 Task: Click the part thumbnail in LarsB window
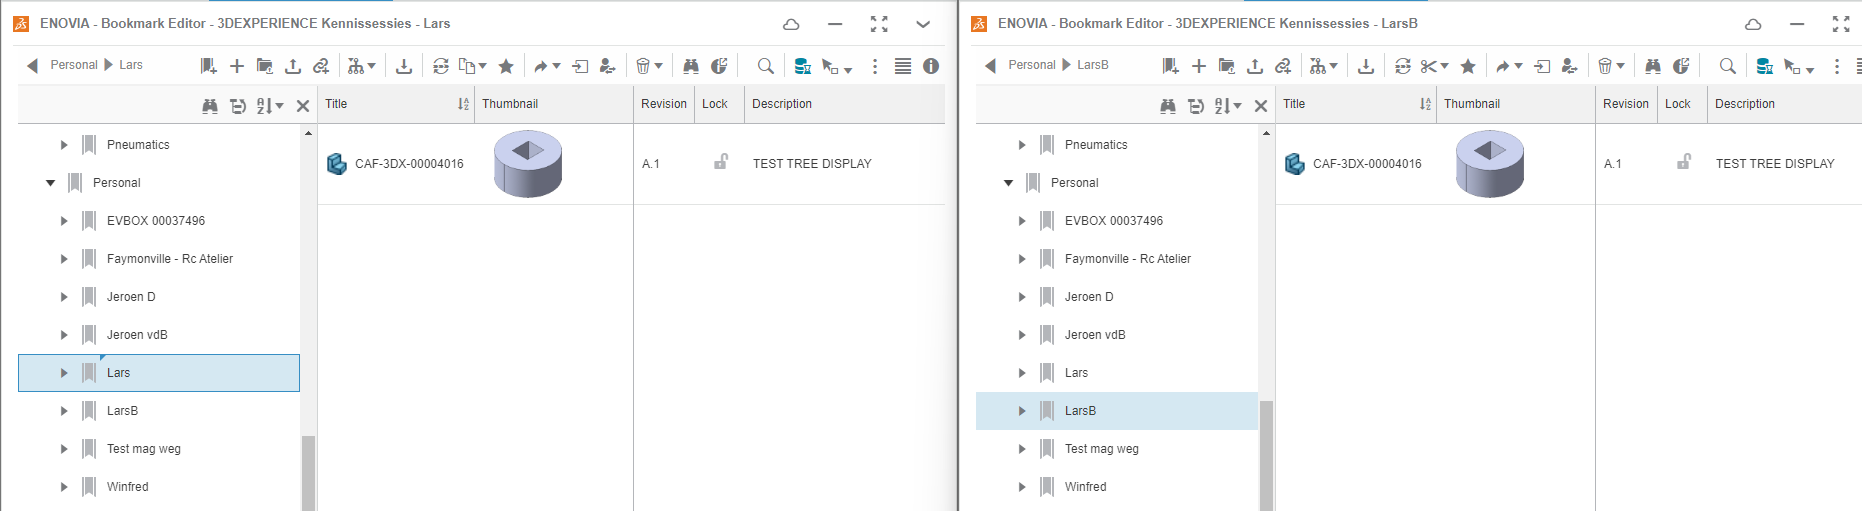(1490, 164)
